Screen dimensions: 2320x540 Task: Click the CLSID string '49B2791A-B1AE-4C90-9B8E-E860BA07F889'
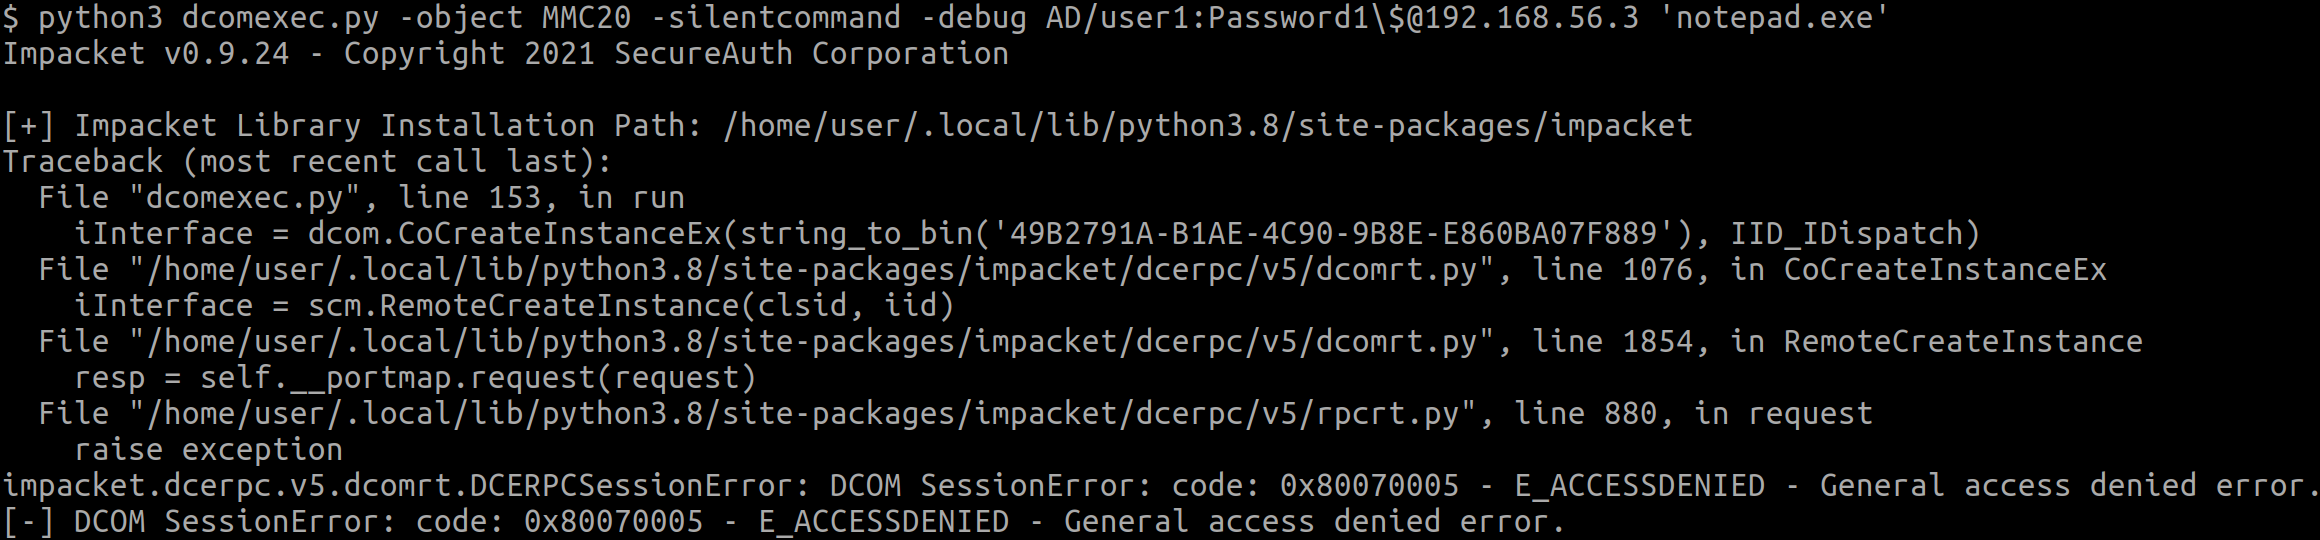point(1333,233)
